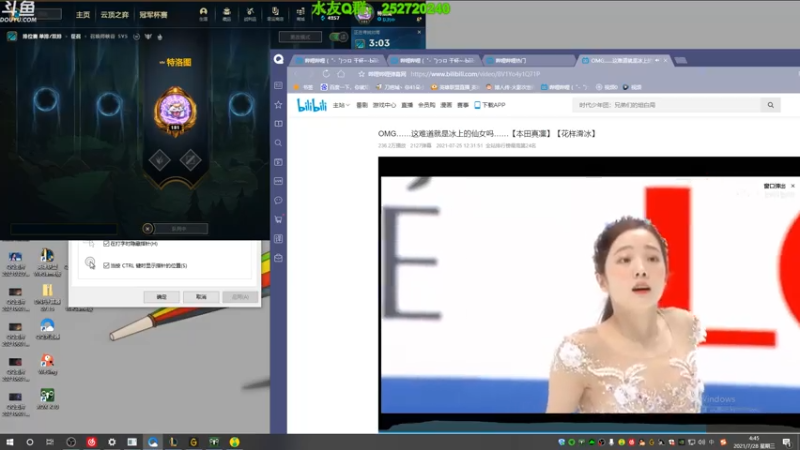800x450 pixels.
Task: Click the browser sidebar shopping cart icon
Action: tap(278, 219)
